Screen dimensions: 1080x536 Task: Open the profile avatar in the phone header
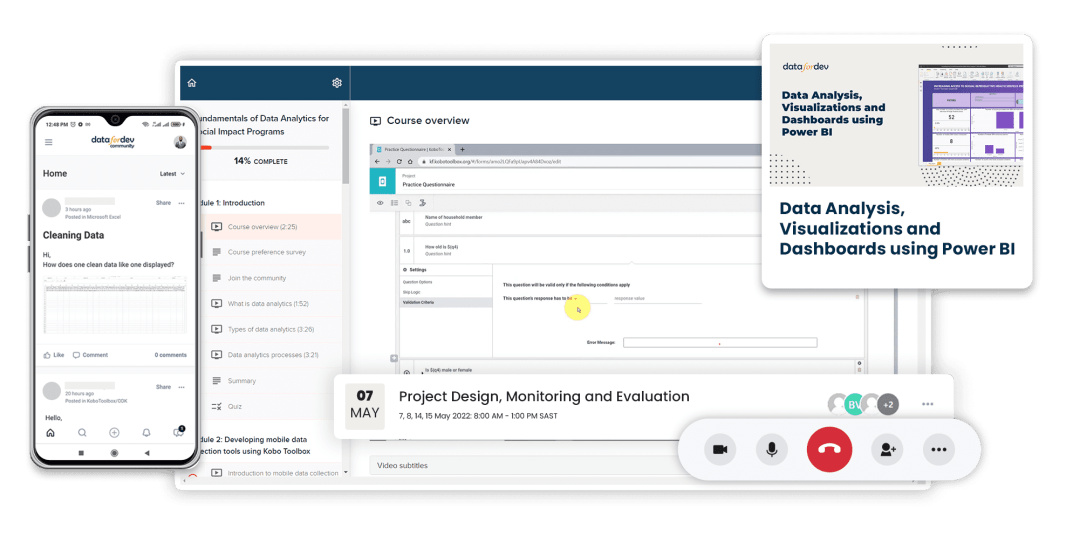(x=180, y=142)
